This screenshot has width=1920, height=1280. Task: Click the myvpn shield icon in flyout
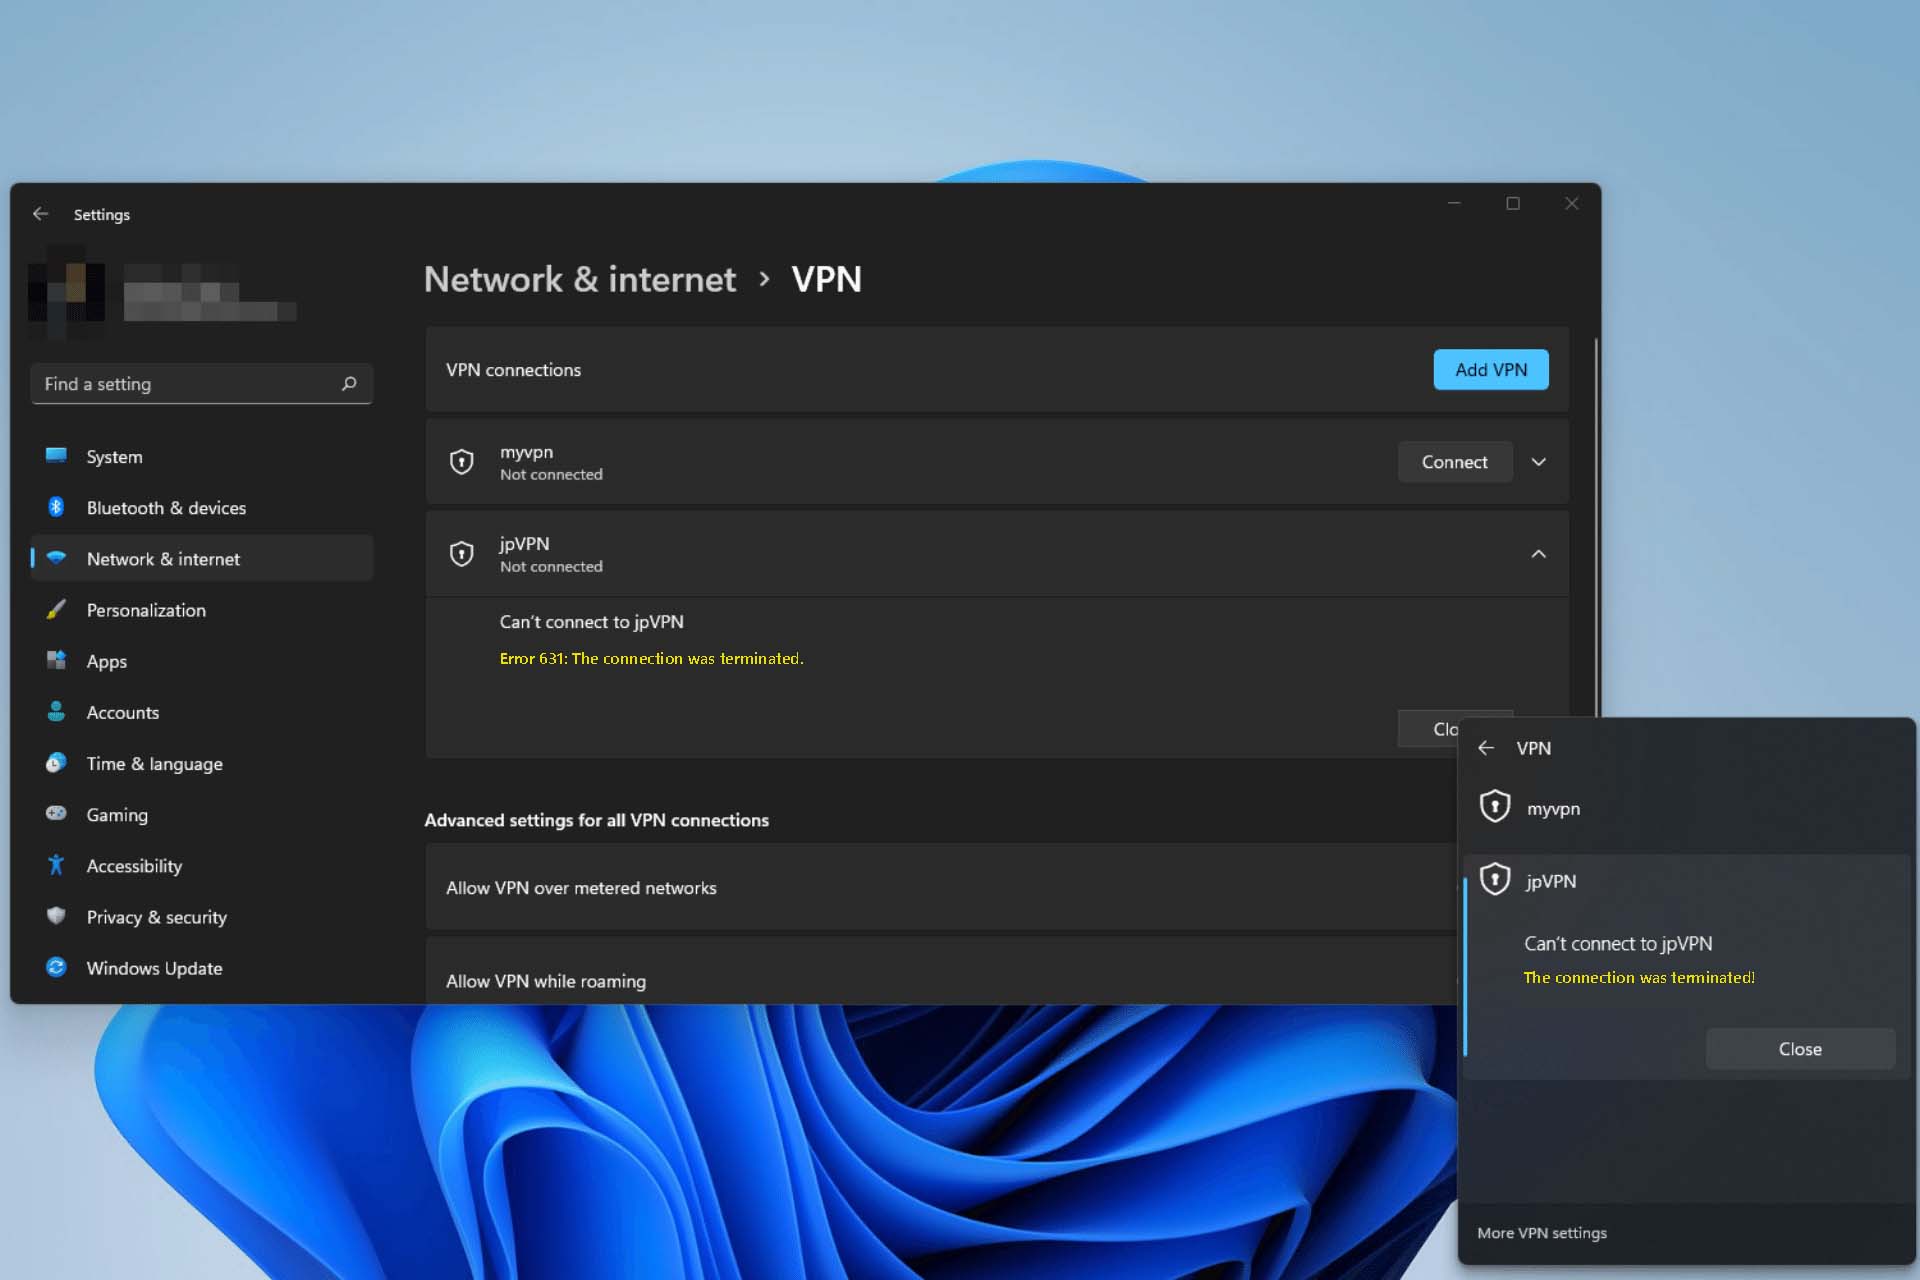coord(1496,807)
